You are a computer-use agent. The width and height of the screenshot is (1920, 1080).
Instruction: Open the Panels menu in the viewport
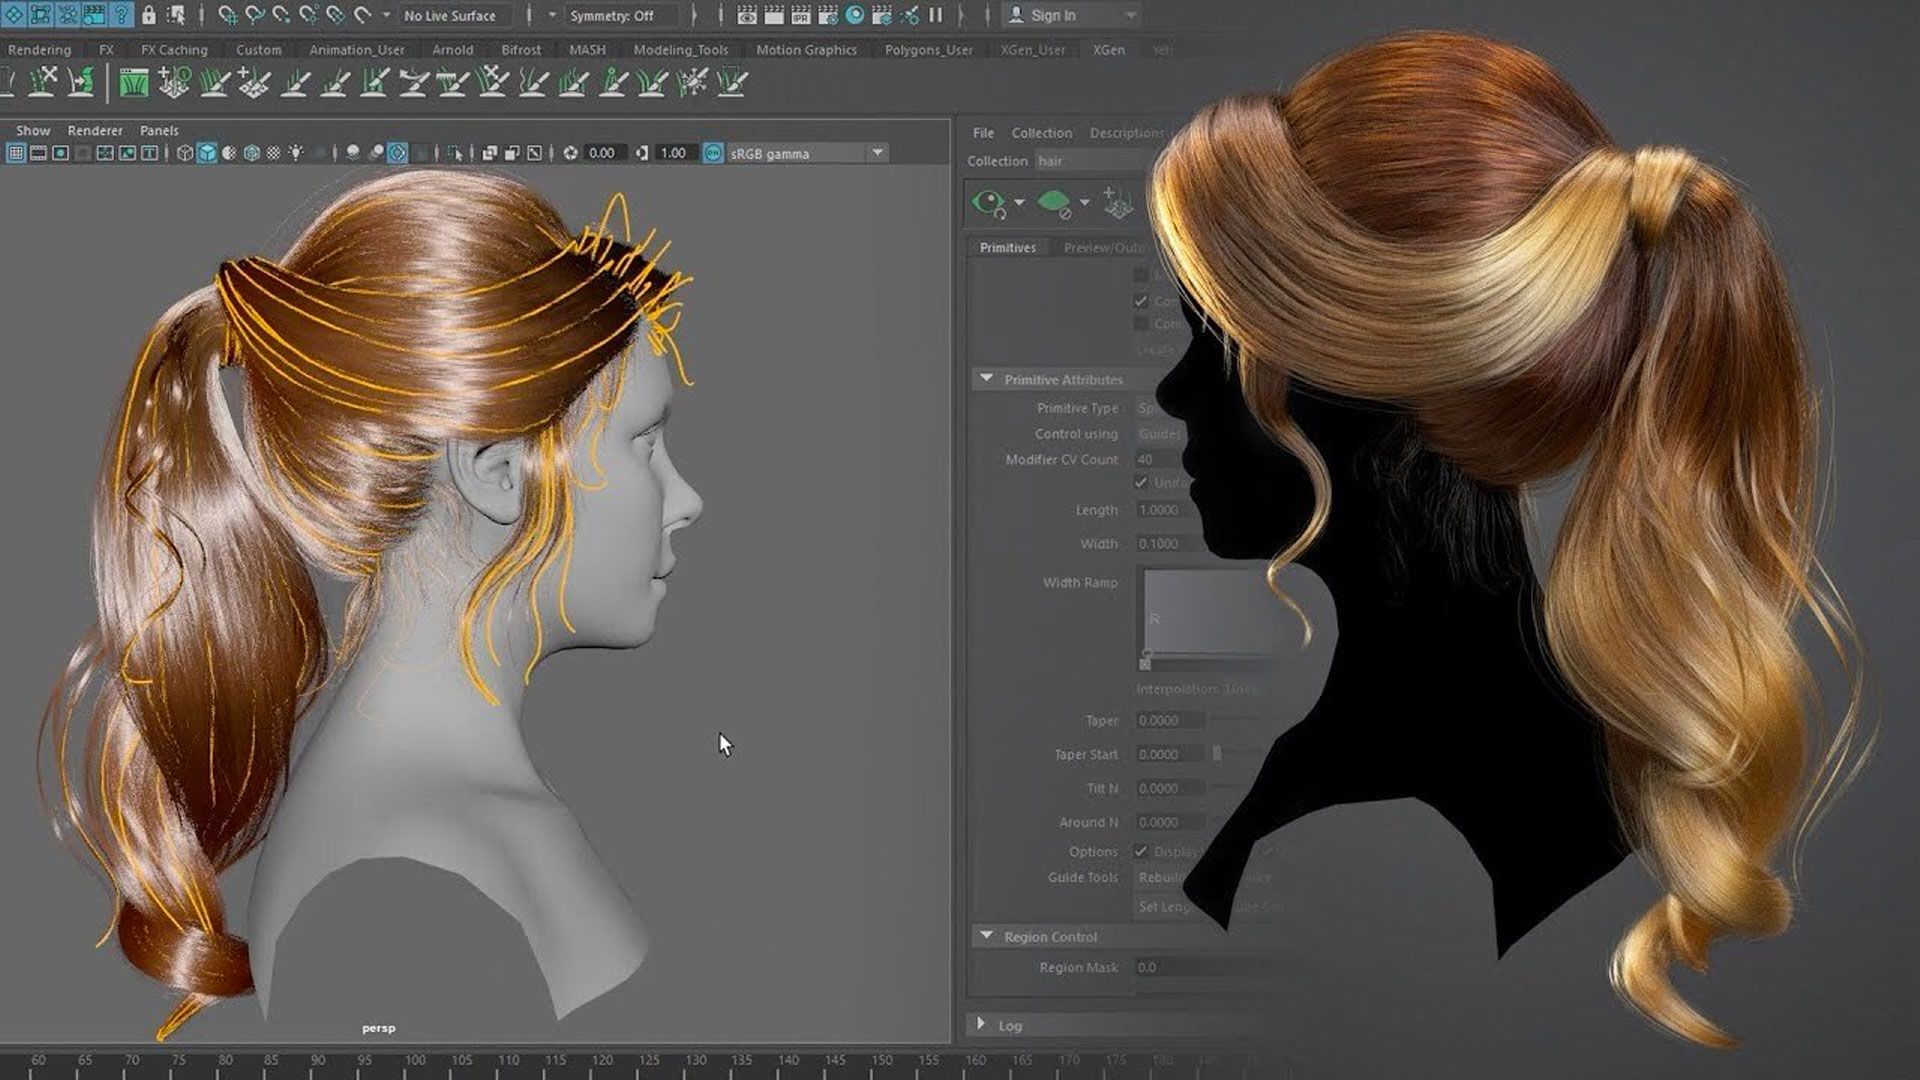[x=159, y=130]
